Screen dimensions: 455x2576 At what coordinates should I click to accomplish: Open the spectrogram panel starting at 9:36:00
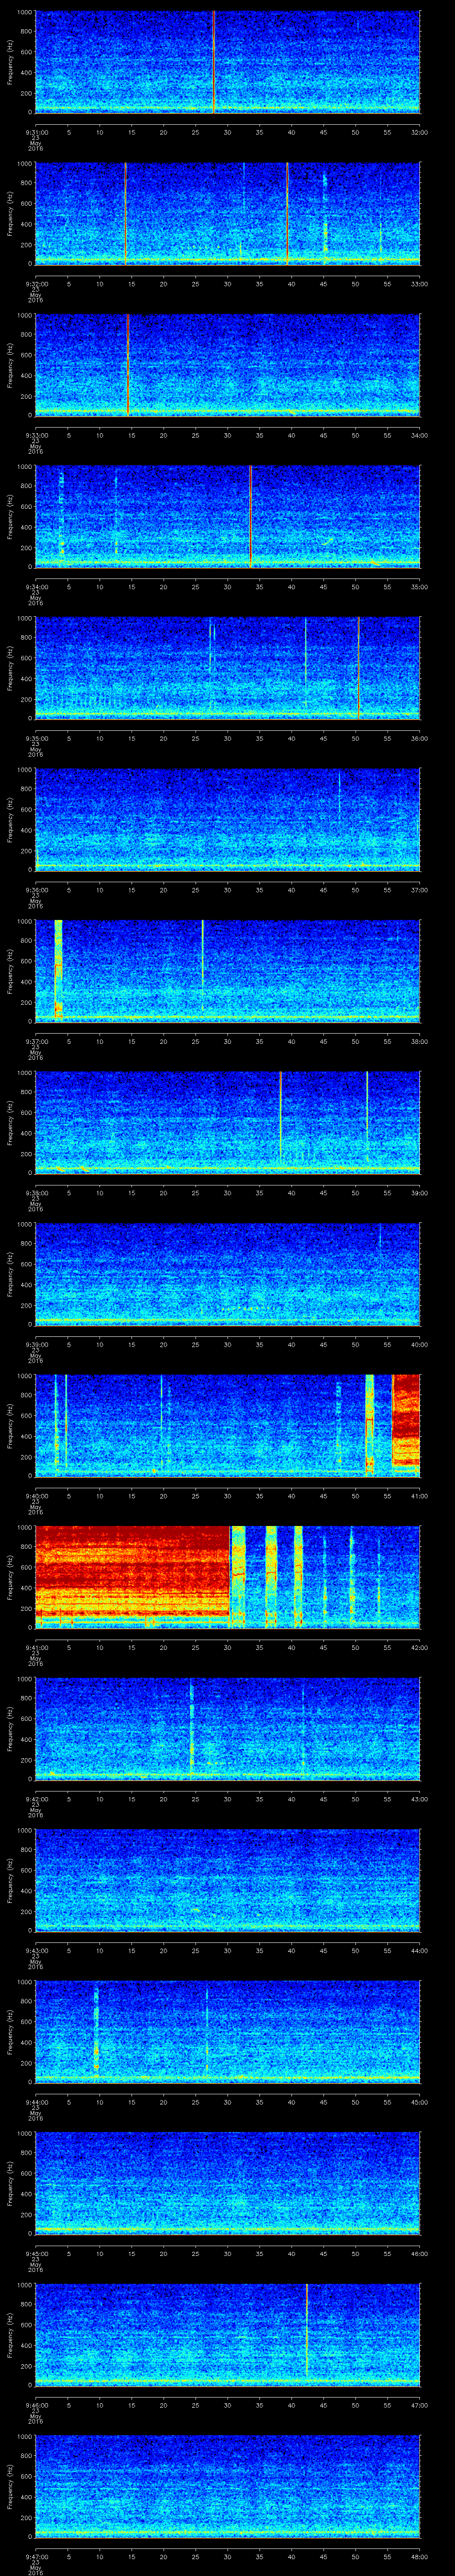tap(227, 819)
